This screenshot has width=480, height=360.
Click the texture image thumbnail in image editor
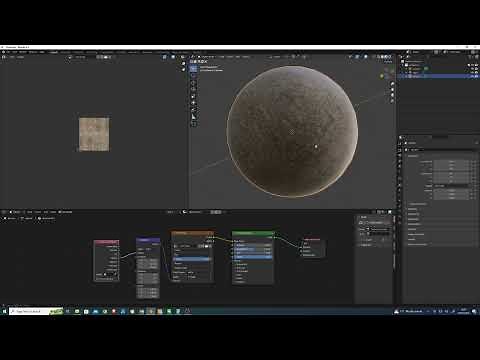pyautogui.click(x=94, y=134)
